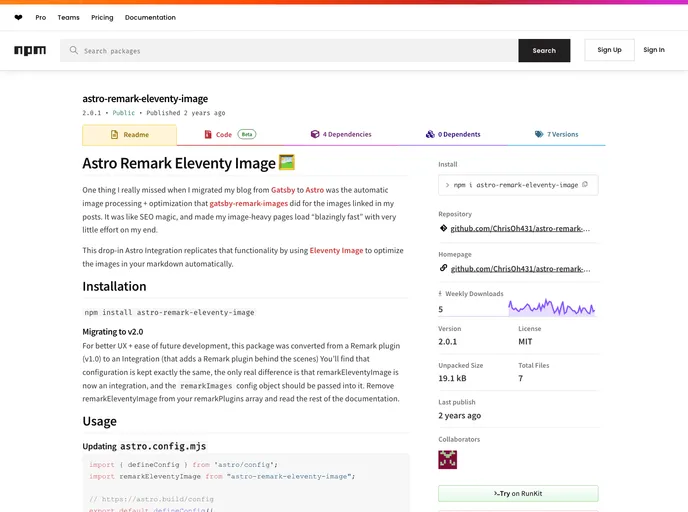Open the 0 Dependents tab
688x512 pixels.
coord(453,134)
